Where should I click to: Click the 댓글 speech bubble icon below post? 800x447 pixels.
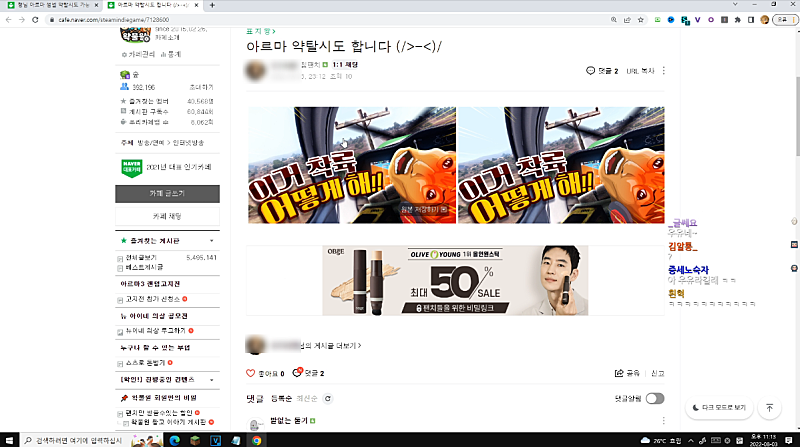pyautogui.click(x=297, y=373)
